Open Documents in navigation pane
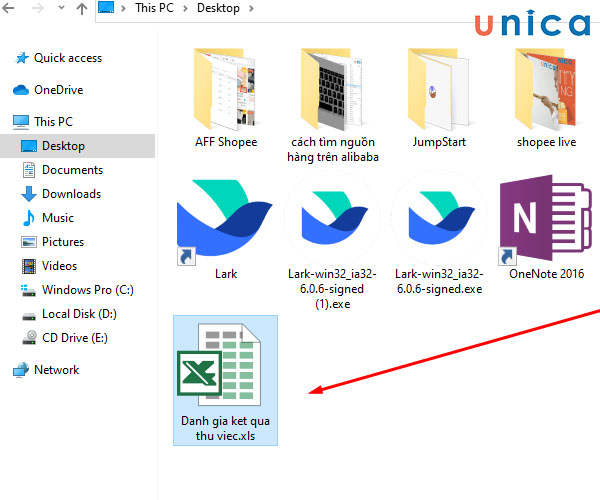600x500 pixels. (72, 169)
